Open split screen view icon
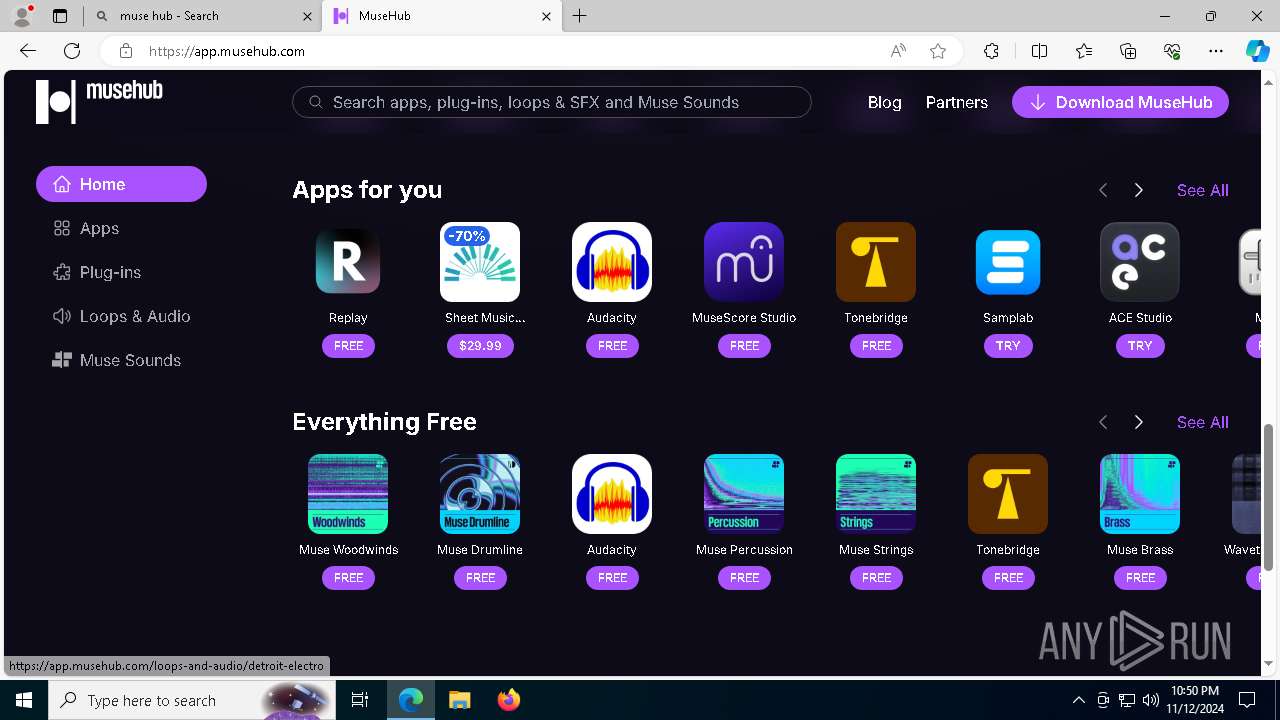 tap(1039, 51)
